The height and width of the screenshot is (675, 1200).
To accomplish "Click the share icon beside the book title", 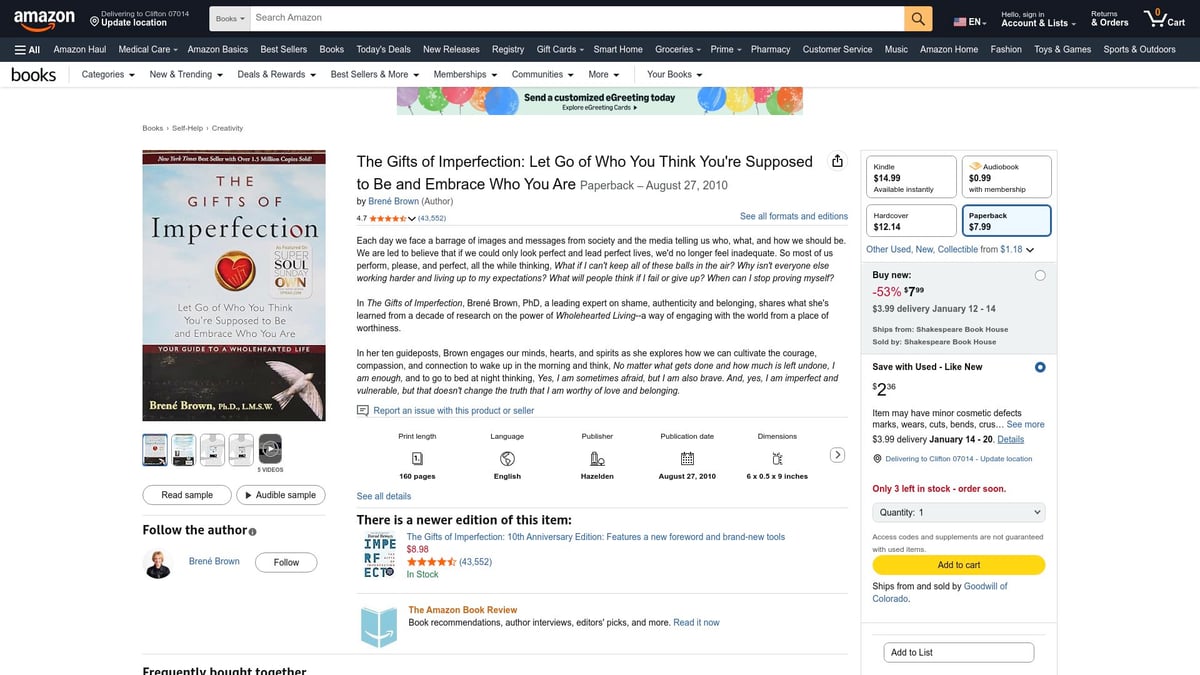I will (x=837, y=160).
